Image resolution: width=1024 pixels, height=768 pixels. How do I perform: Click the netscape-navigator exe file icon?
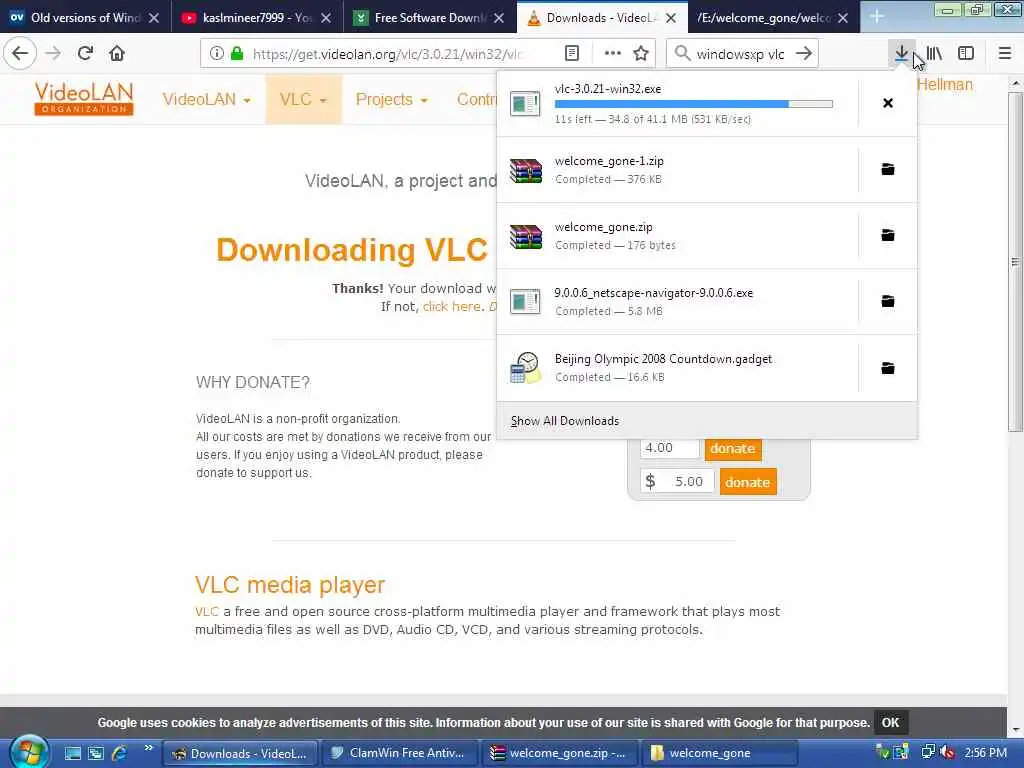coord(526,302)
